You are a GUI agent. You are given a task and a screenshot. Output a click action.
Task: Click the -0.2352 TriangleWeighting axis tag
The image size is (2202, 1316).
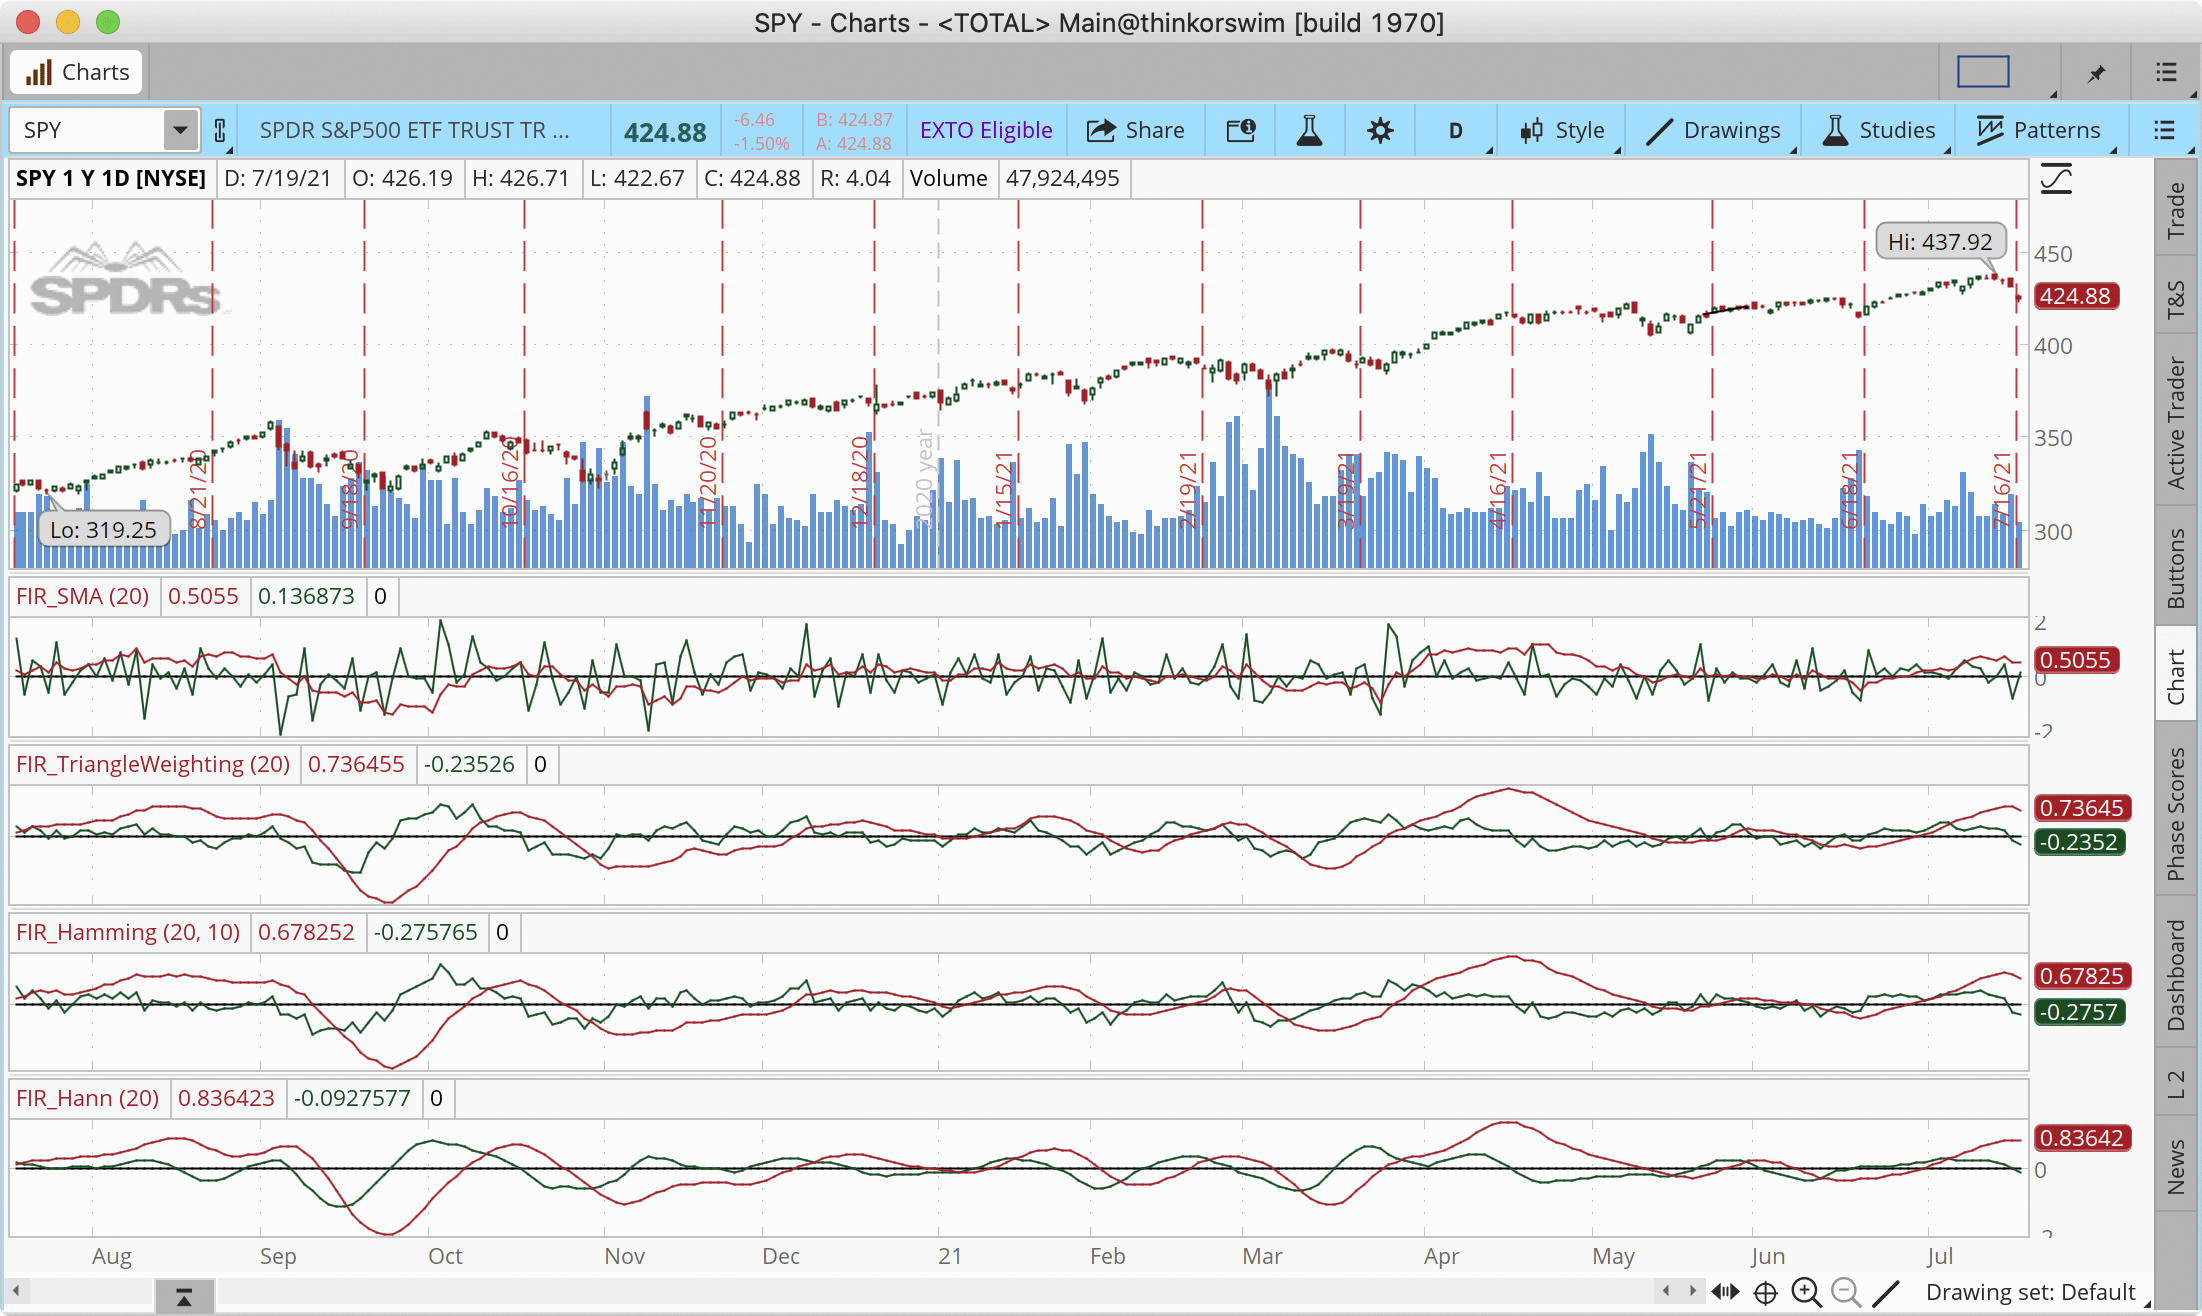click(x=2080, y=842)
